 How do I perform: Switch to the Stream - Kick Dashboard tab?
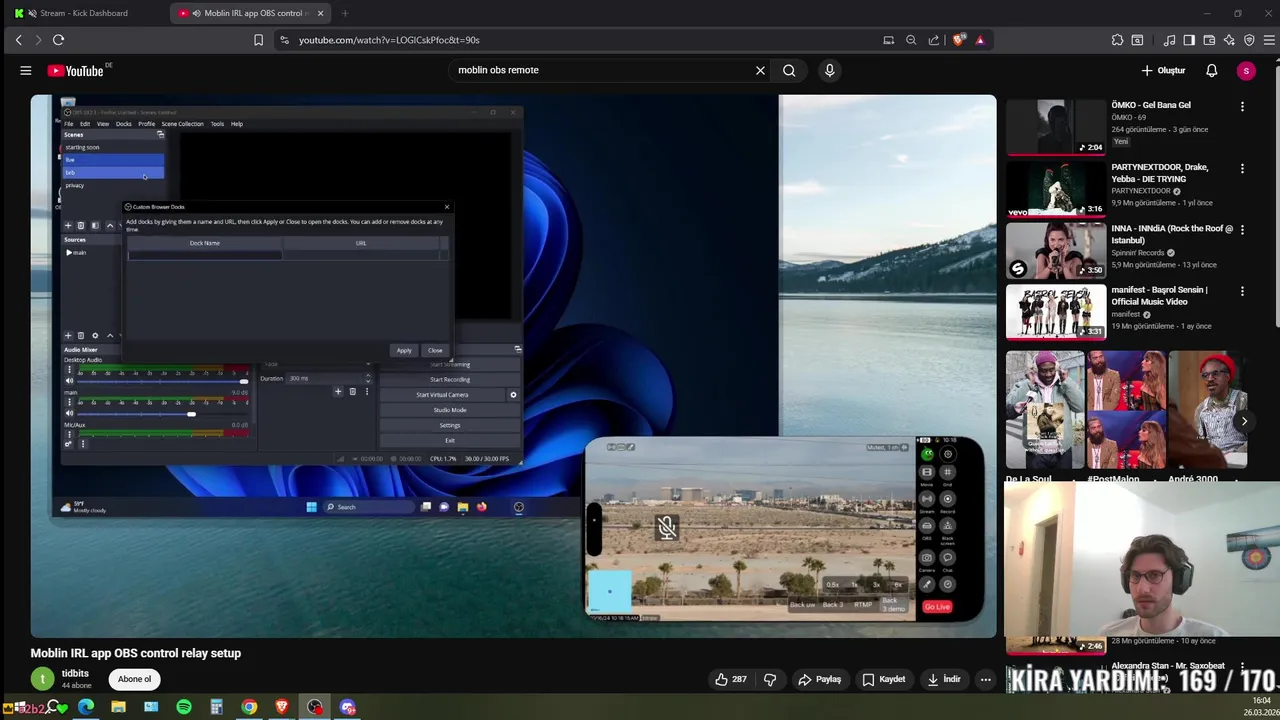pos(84,13)
